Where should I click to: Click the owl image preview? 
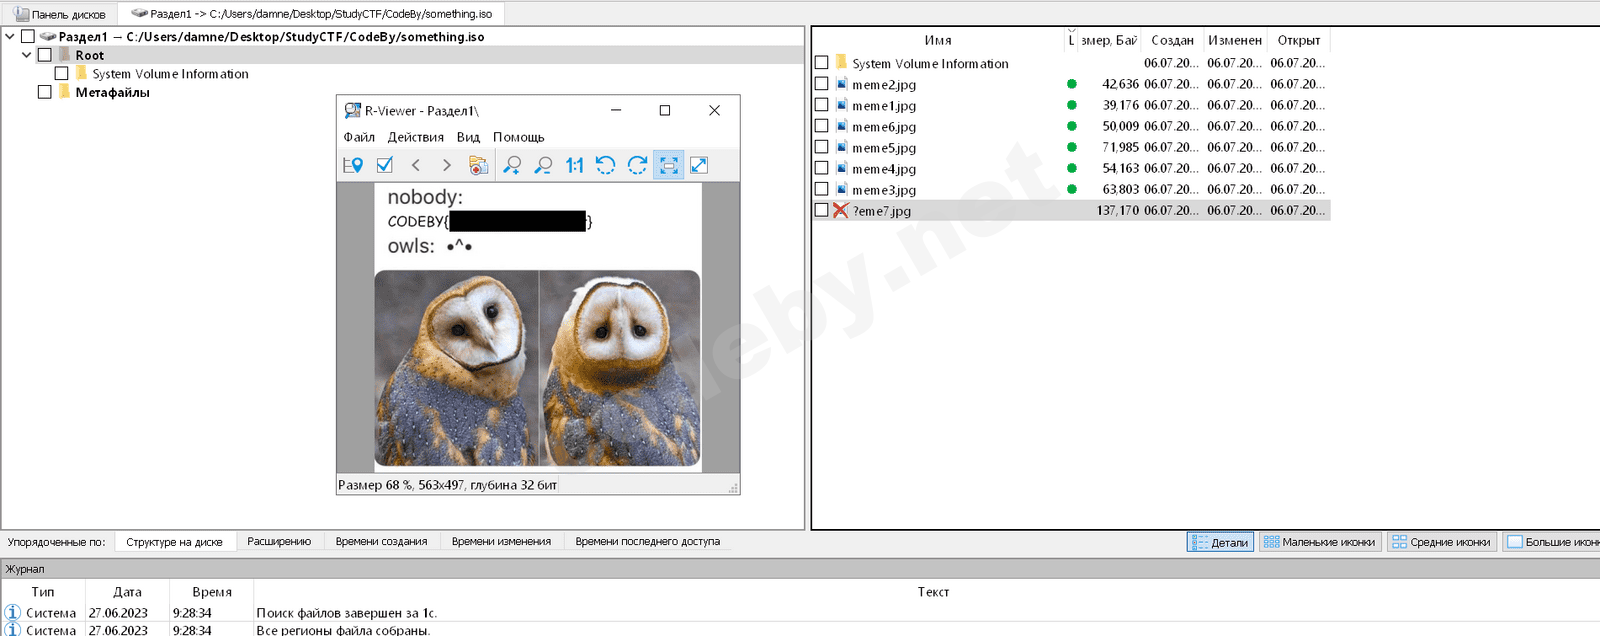(x=537, y=368)
